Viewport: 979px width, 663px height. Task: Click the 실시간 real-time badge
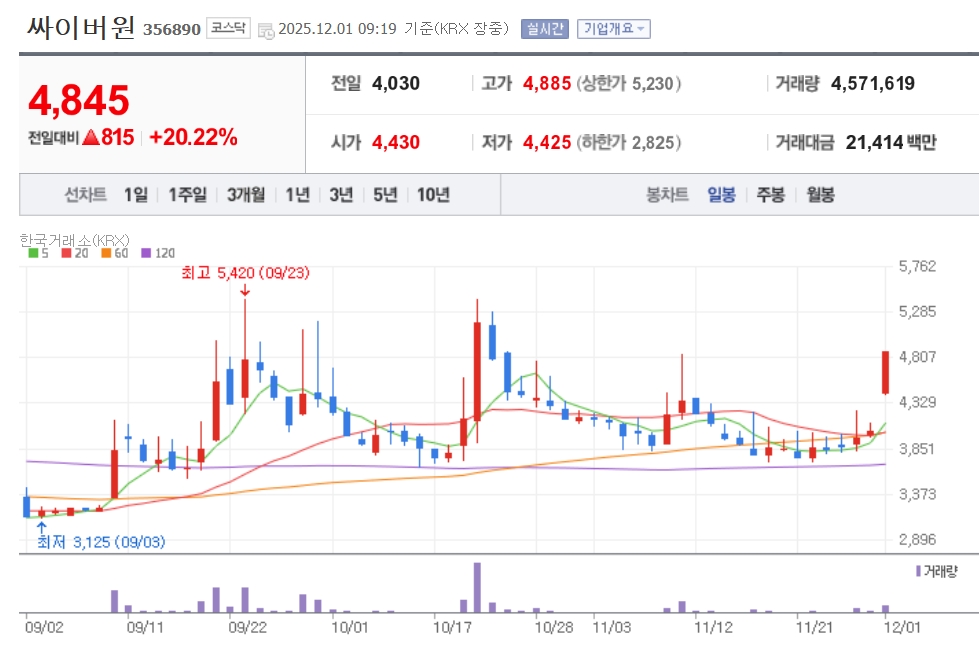pyautogui.click(x=544, y=29)
